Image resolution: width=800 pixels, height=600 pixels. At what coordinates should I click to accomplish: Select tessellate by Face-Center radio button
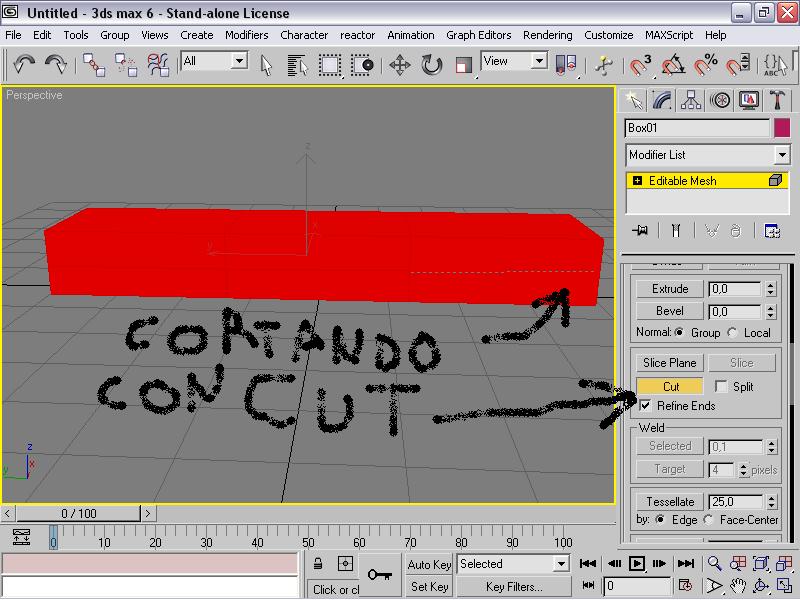708,519
